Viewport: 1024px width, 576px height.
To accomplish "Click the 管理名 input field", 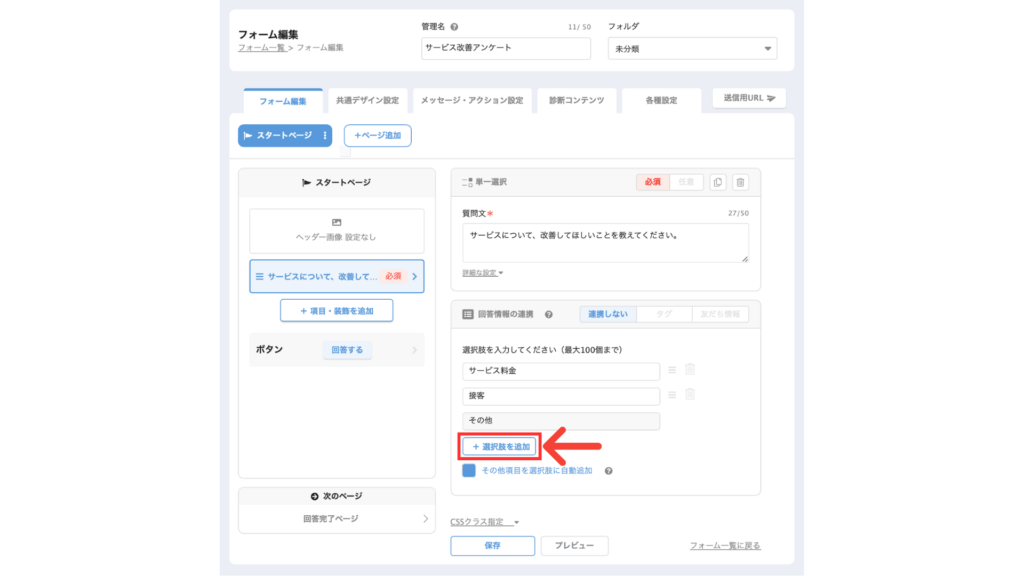I will pyautogui.click(x=506, y=49).
